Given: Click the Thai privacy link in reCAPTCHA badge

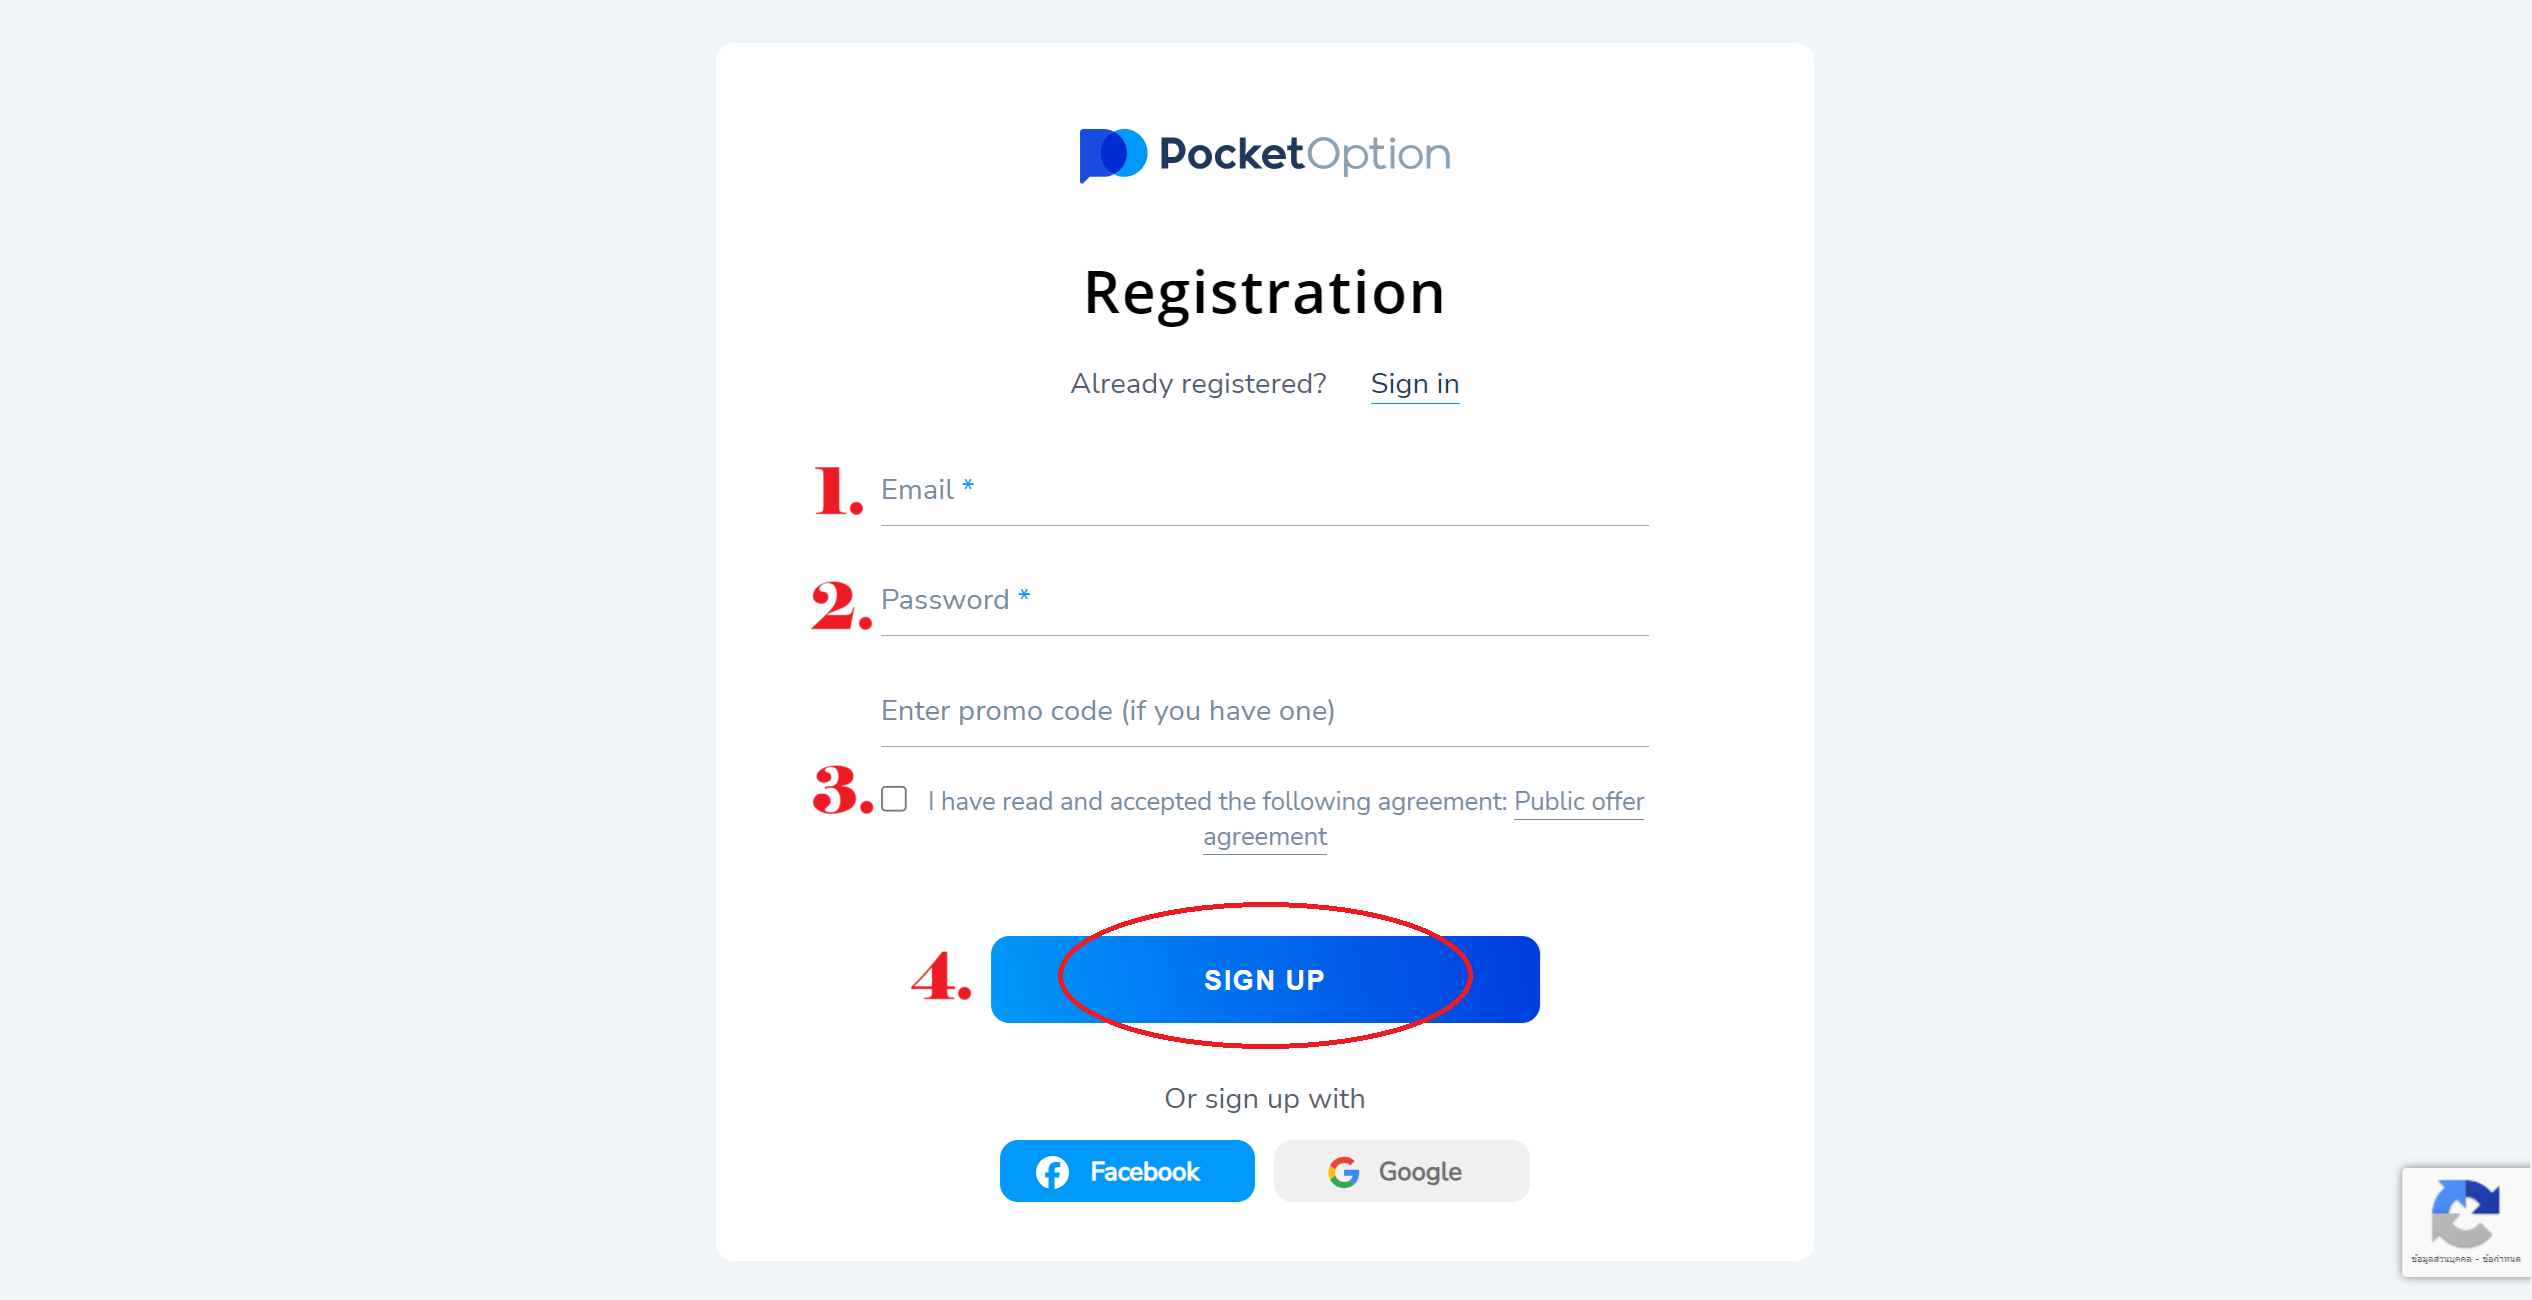Looking at the screenshot, I should (x=2441, y=1259).
